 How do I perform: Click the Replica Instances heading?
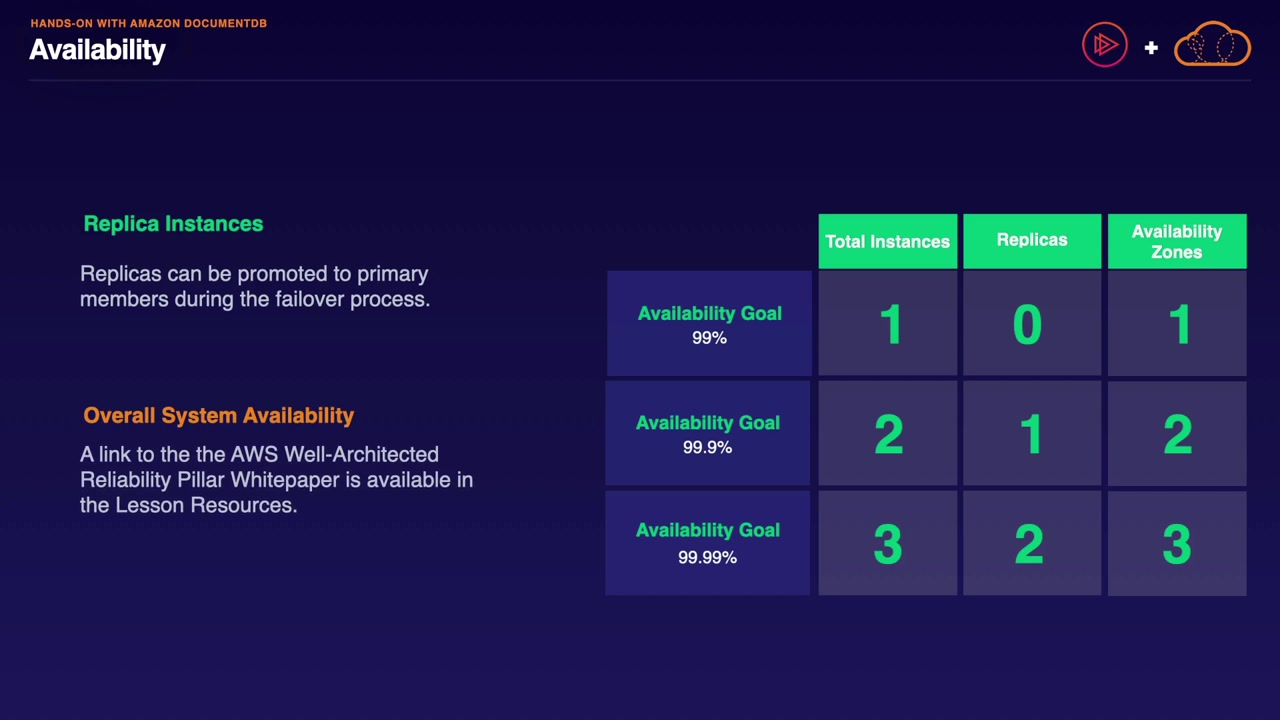pyautogui.click(x=173, y=224)
